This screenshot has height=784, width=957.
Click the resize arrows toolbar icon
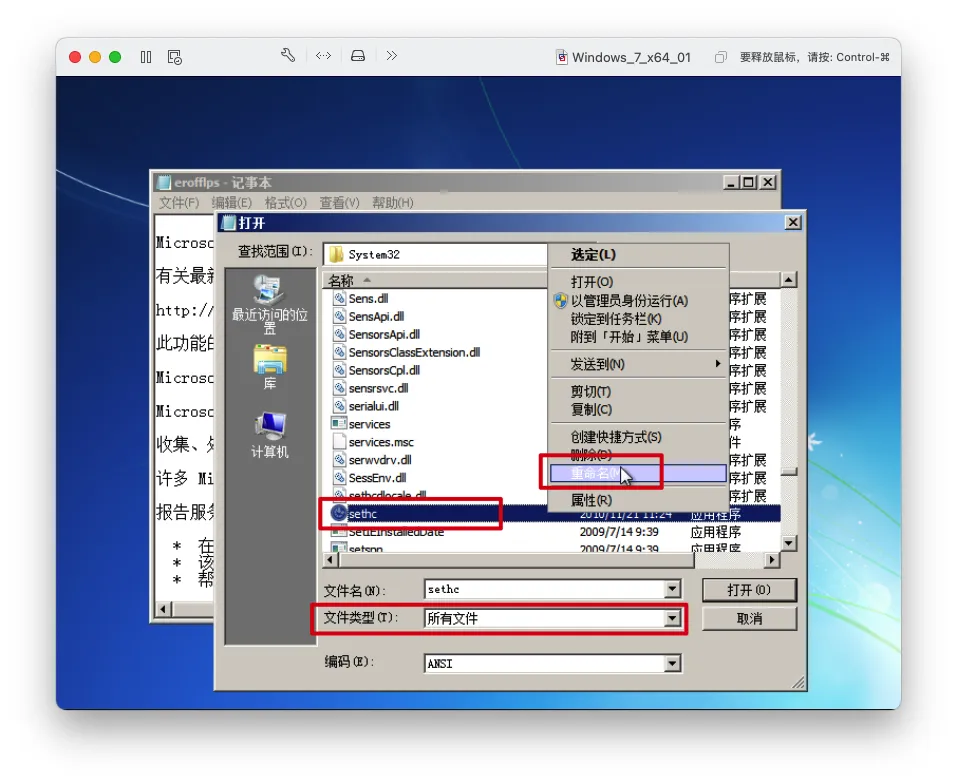pos(323,56)
